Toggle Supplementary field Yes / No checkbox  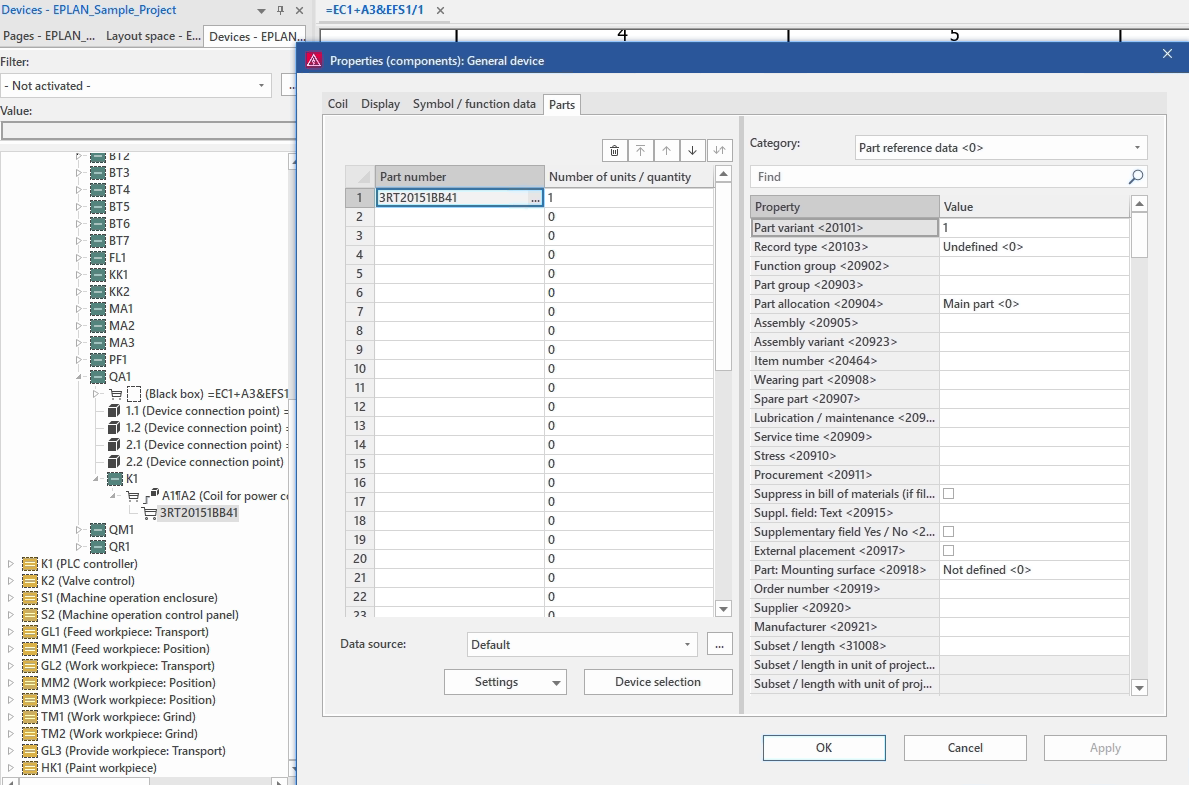point(948,532)
